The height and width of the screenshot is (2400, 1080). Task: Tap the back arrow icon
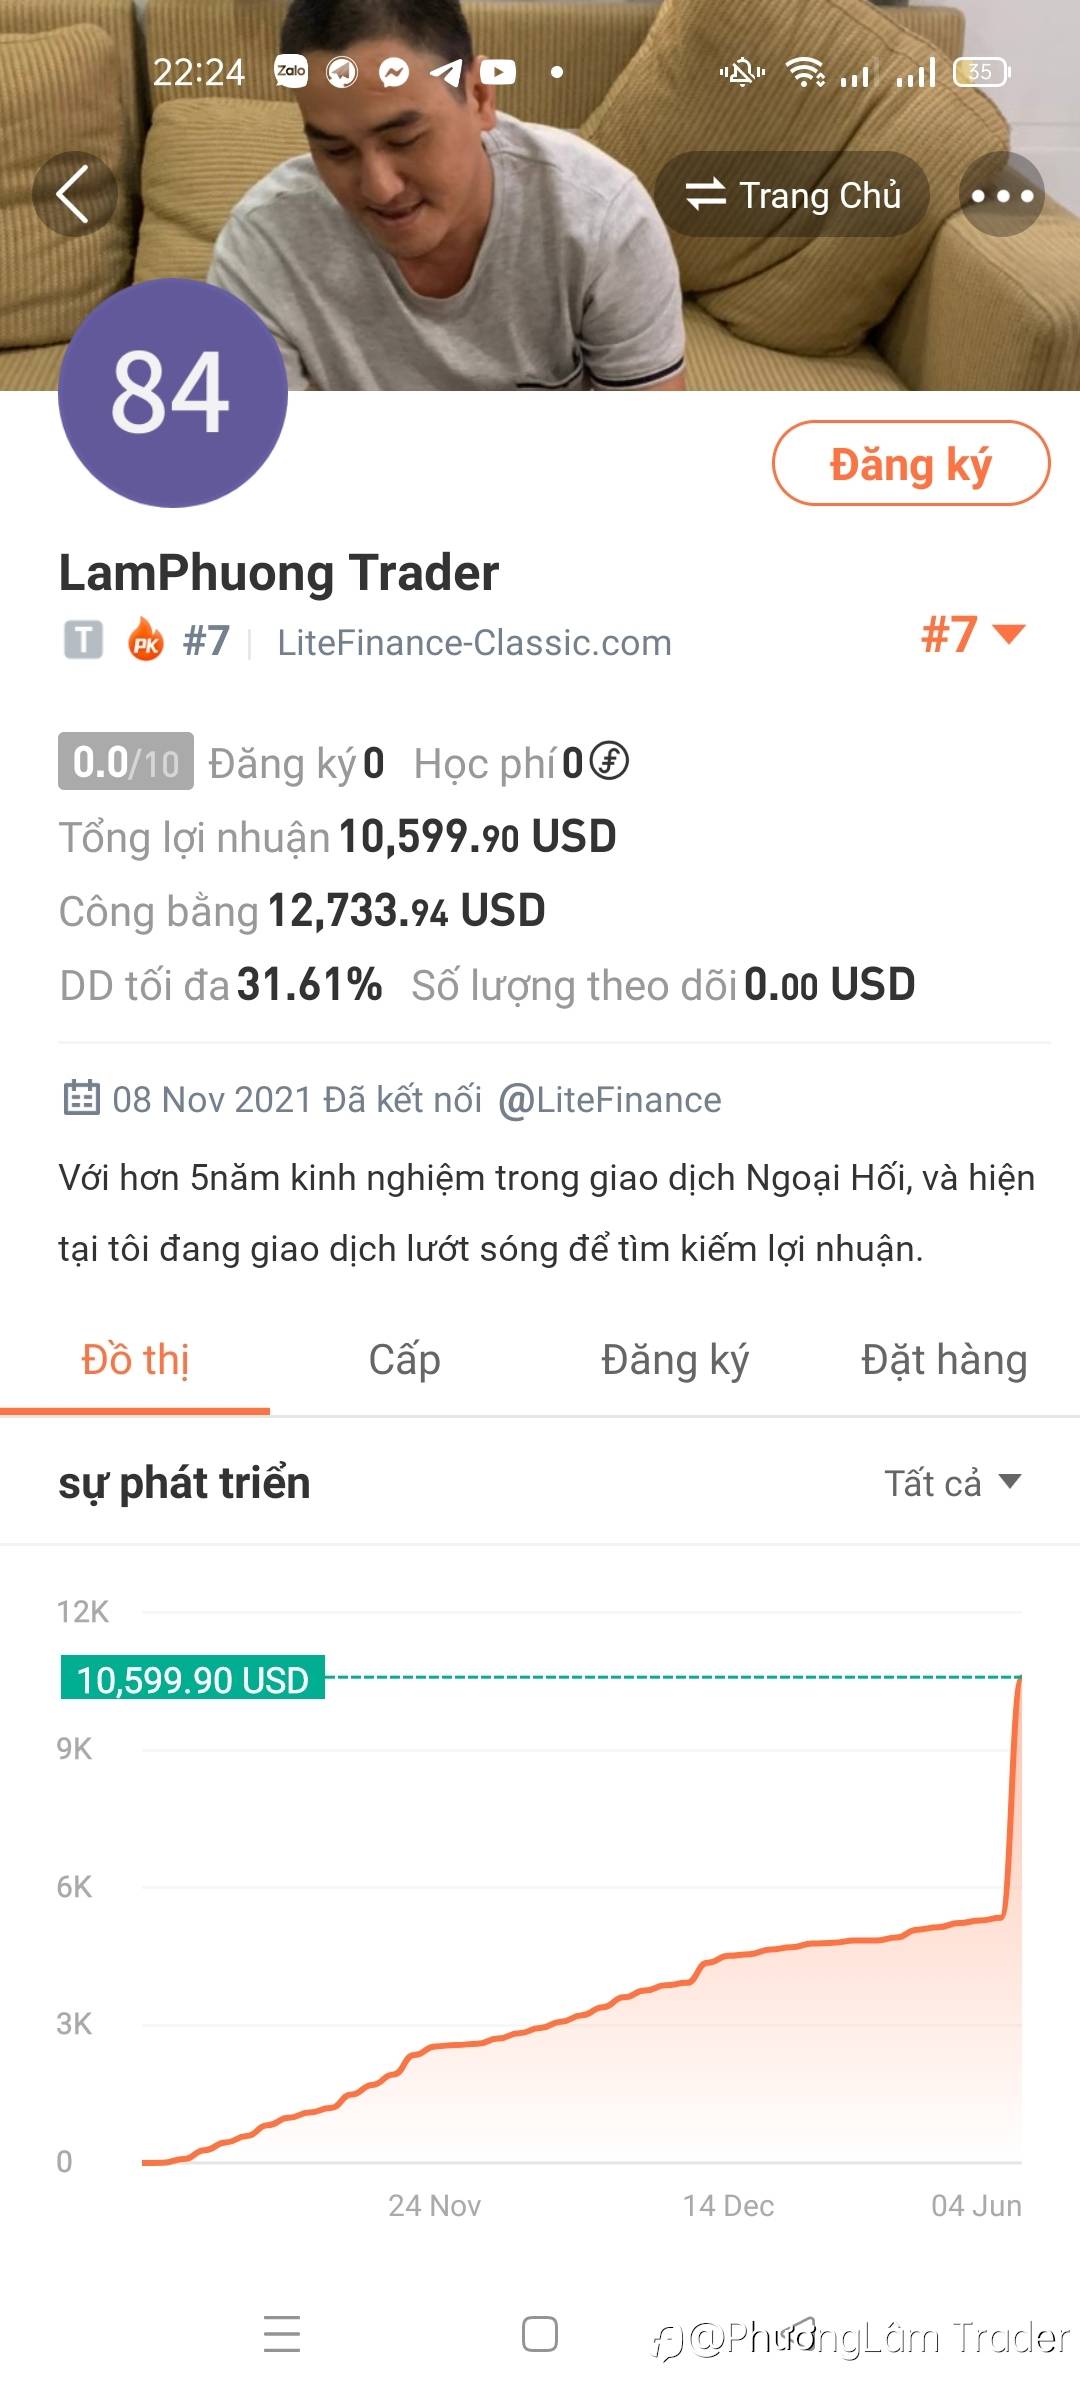coord(74,194)
